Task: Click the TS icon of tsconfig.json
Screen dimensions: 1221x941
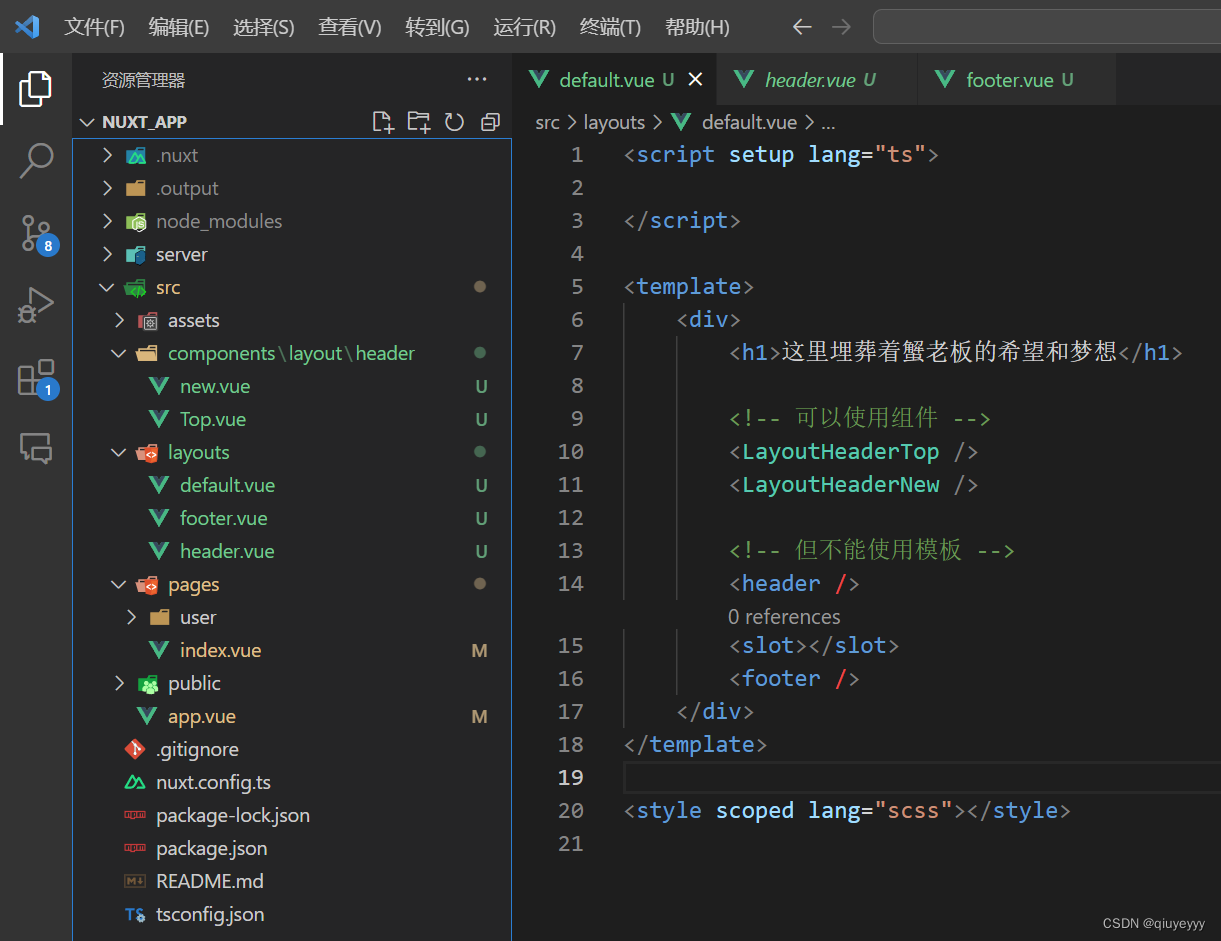Action: [x=135, y=915]
